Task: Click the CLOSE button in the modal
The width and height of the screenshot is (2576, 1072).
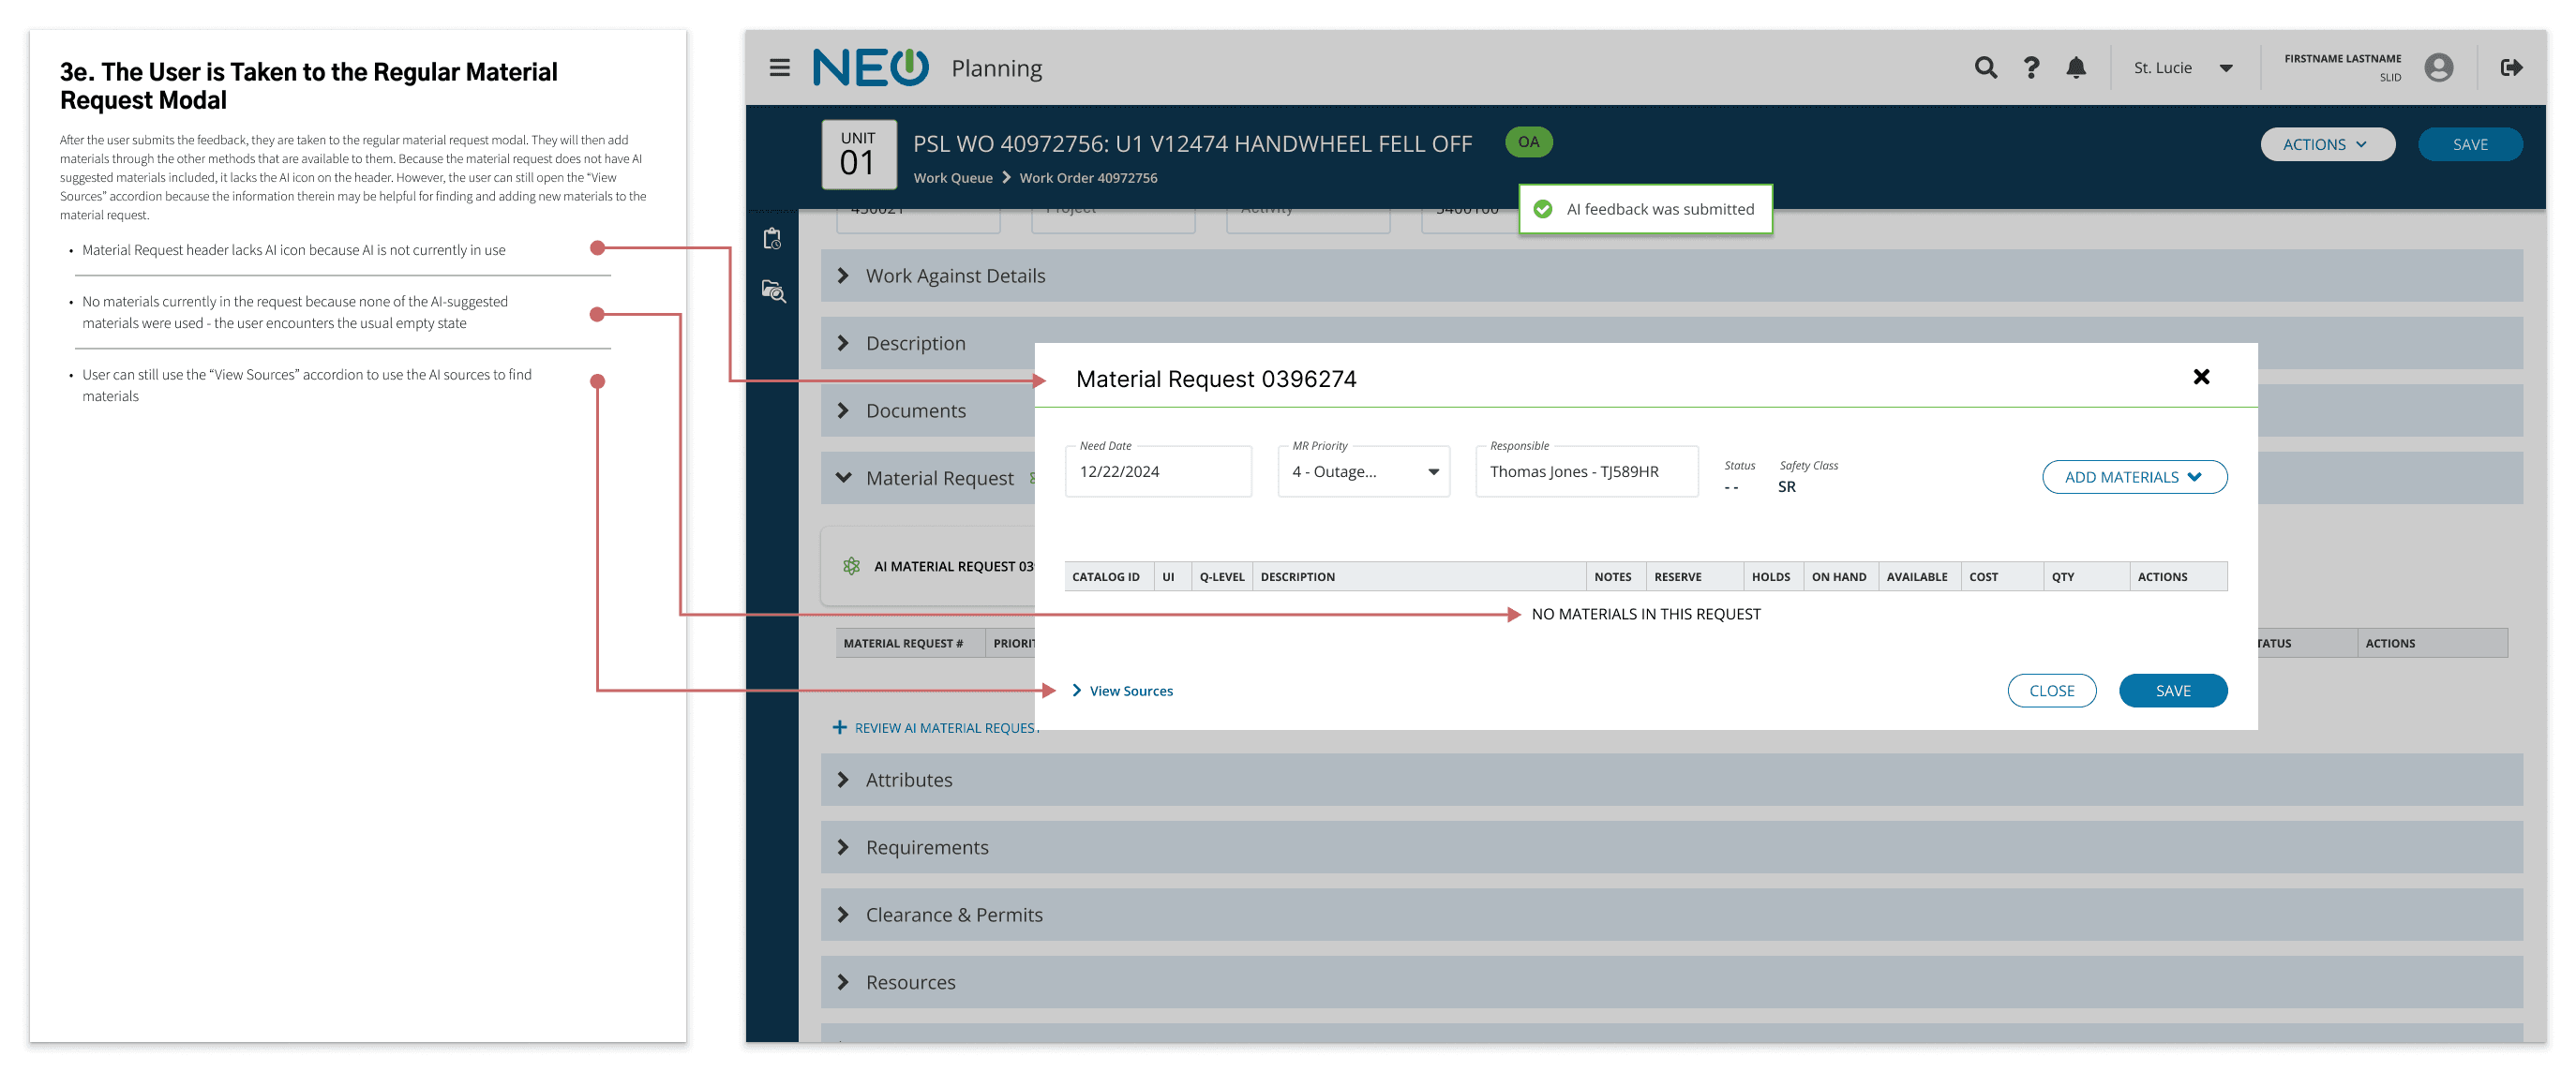Action: [x=2051, y=691]
